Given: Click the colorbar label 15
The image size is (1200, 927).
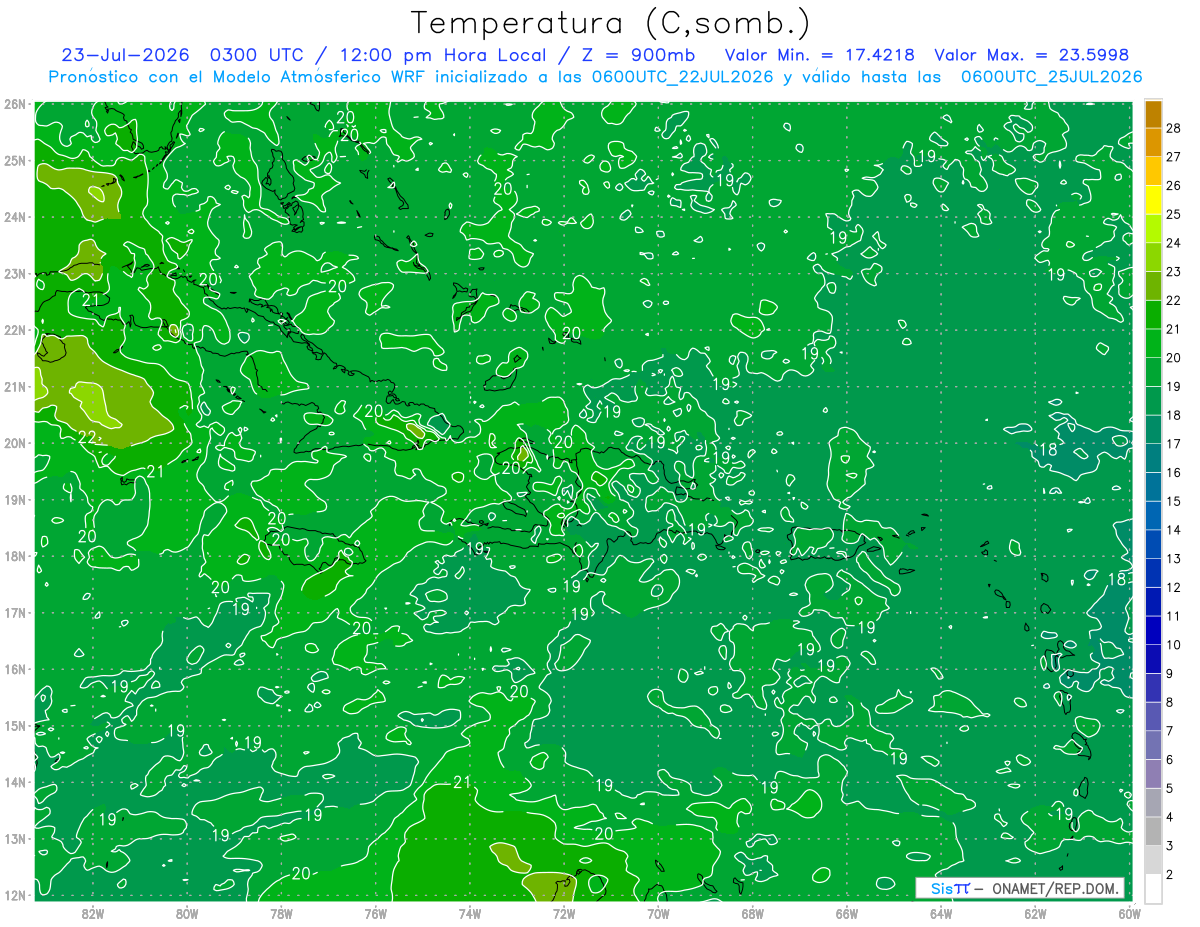Looking at the screenshot, I should [1174, 501].
